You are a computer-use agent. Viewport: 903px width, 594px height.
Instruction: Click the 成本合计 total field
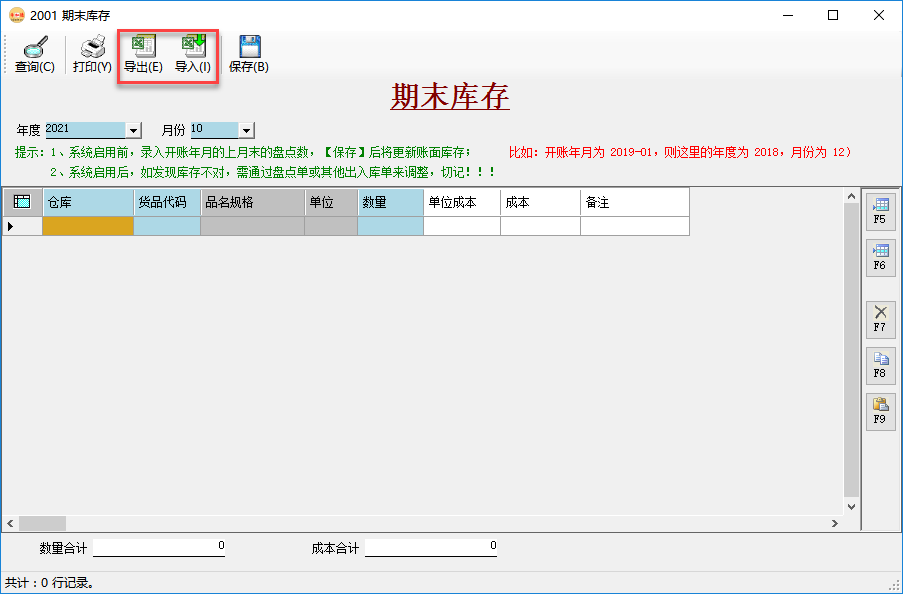tap(430, 546)
